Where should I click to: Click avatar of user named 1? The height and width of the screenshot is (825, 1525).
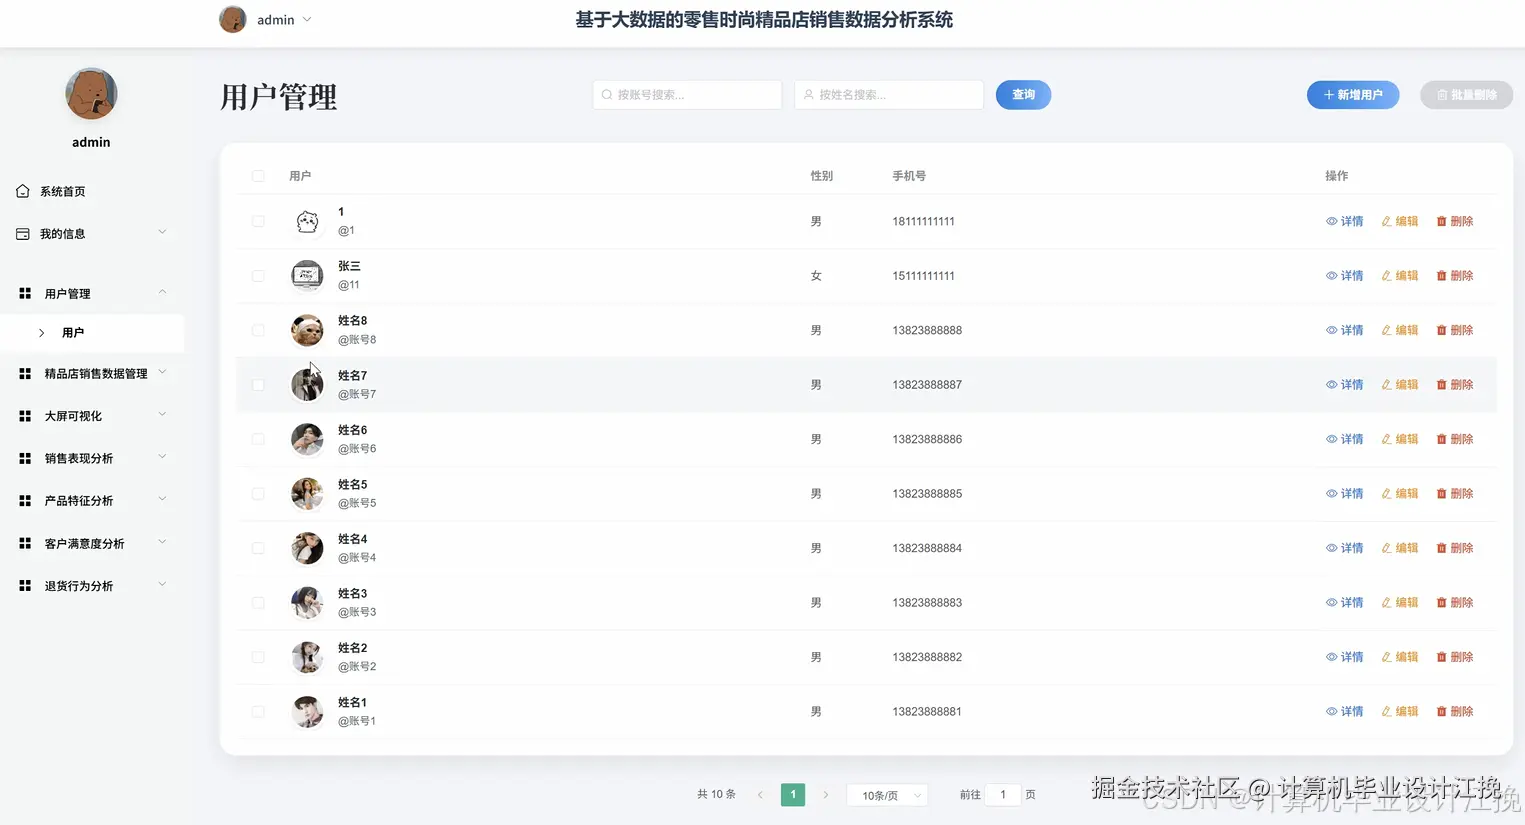pyautogui.click(x=307, y=221)
